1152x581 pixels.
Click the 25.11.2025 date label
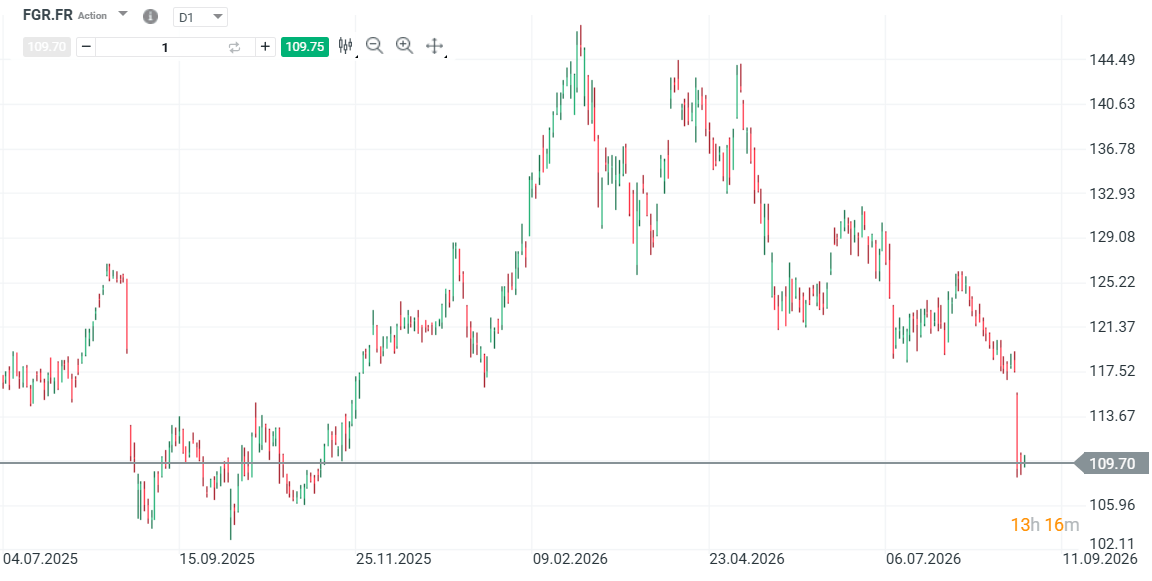(394, 559)
